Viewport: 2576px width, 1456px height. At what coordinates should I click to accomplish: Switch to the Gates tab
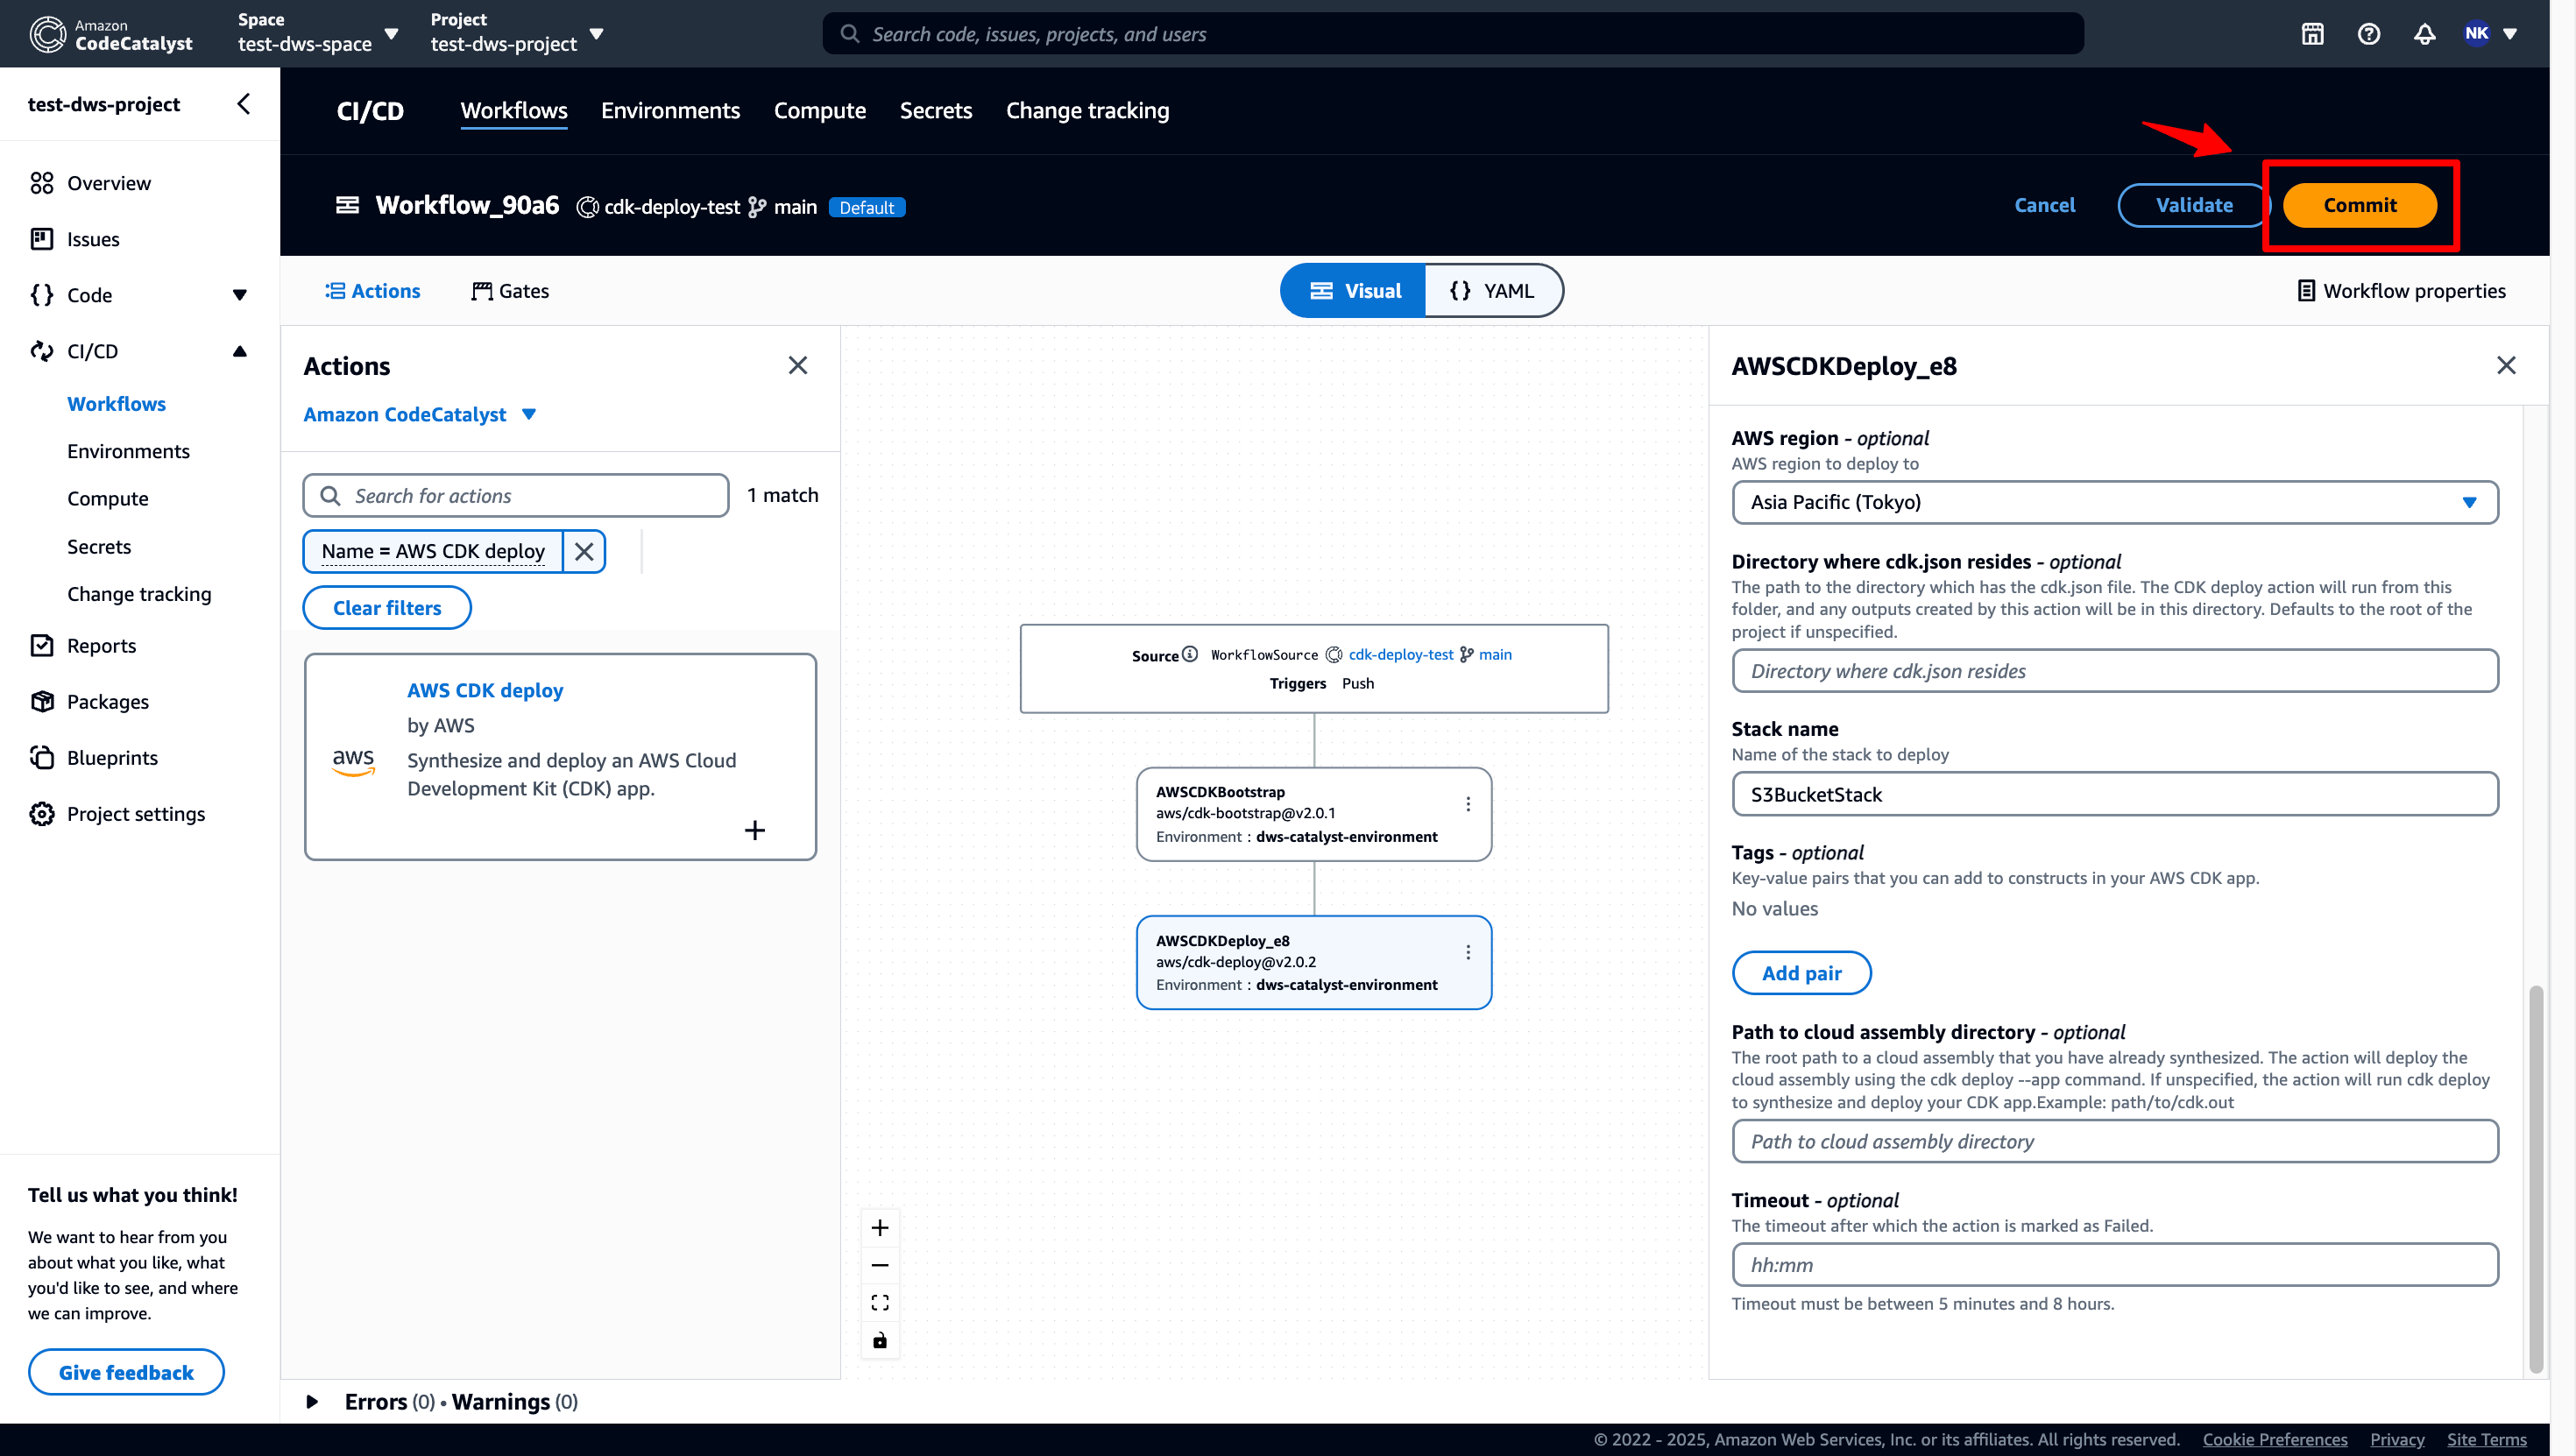point(510,291)
